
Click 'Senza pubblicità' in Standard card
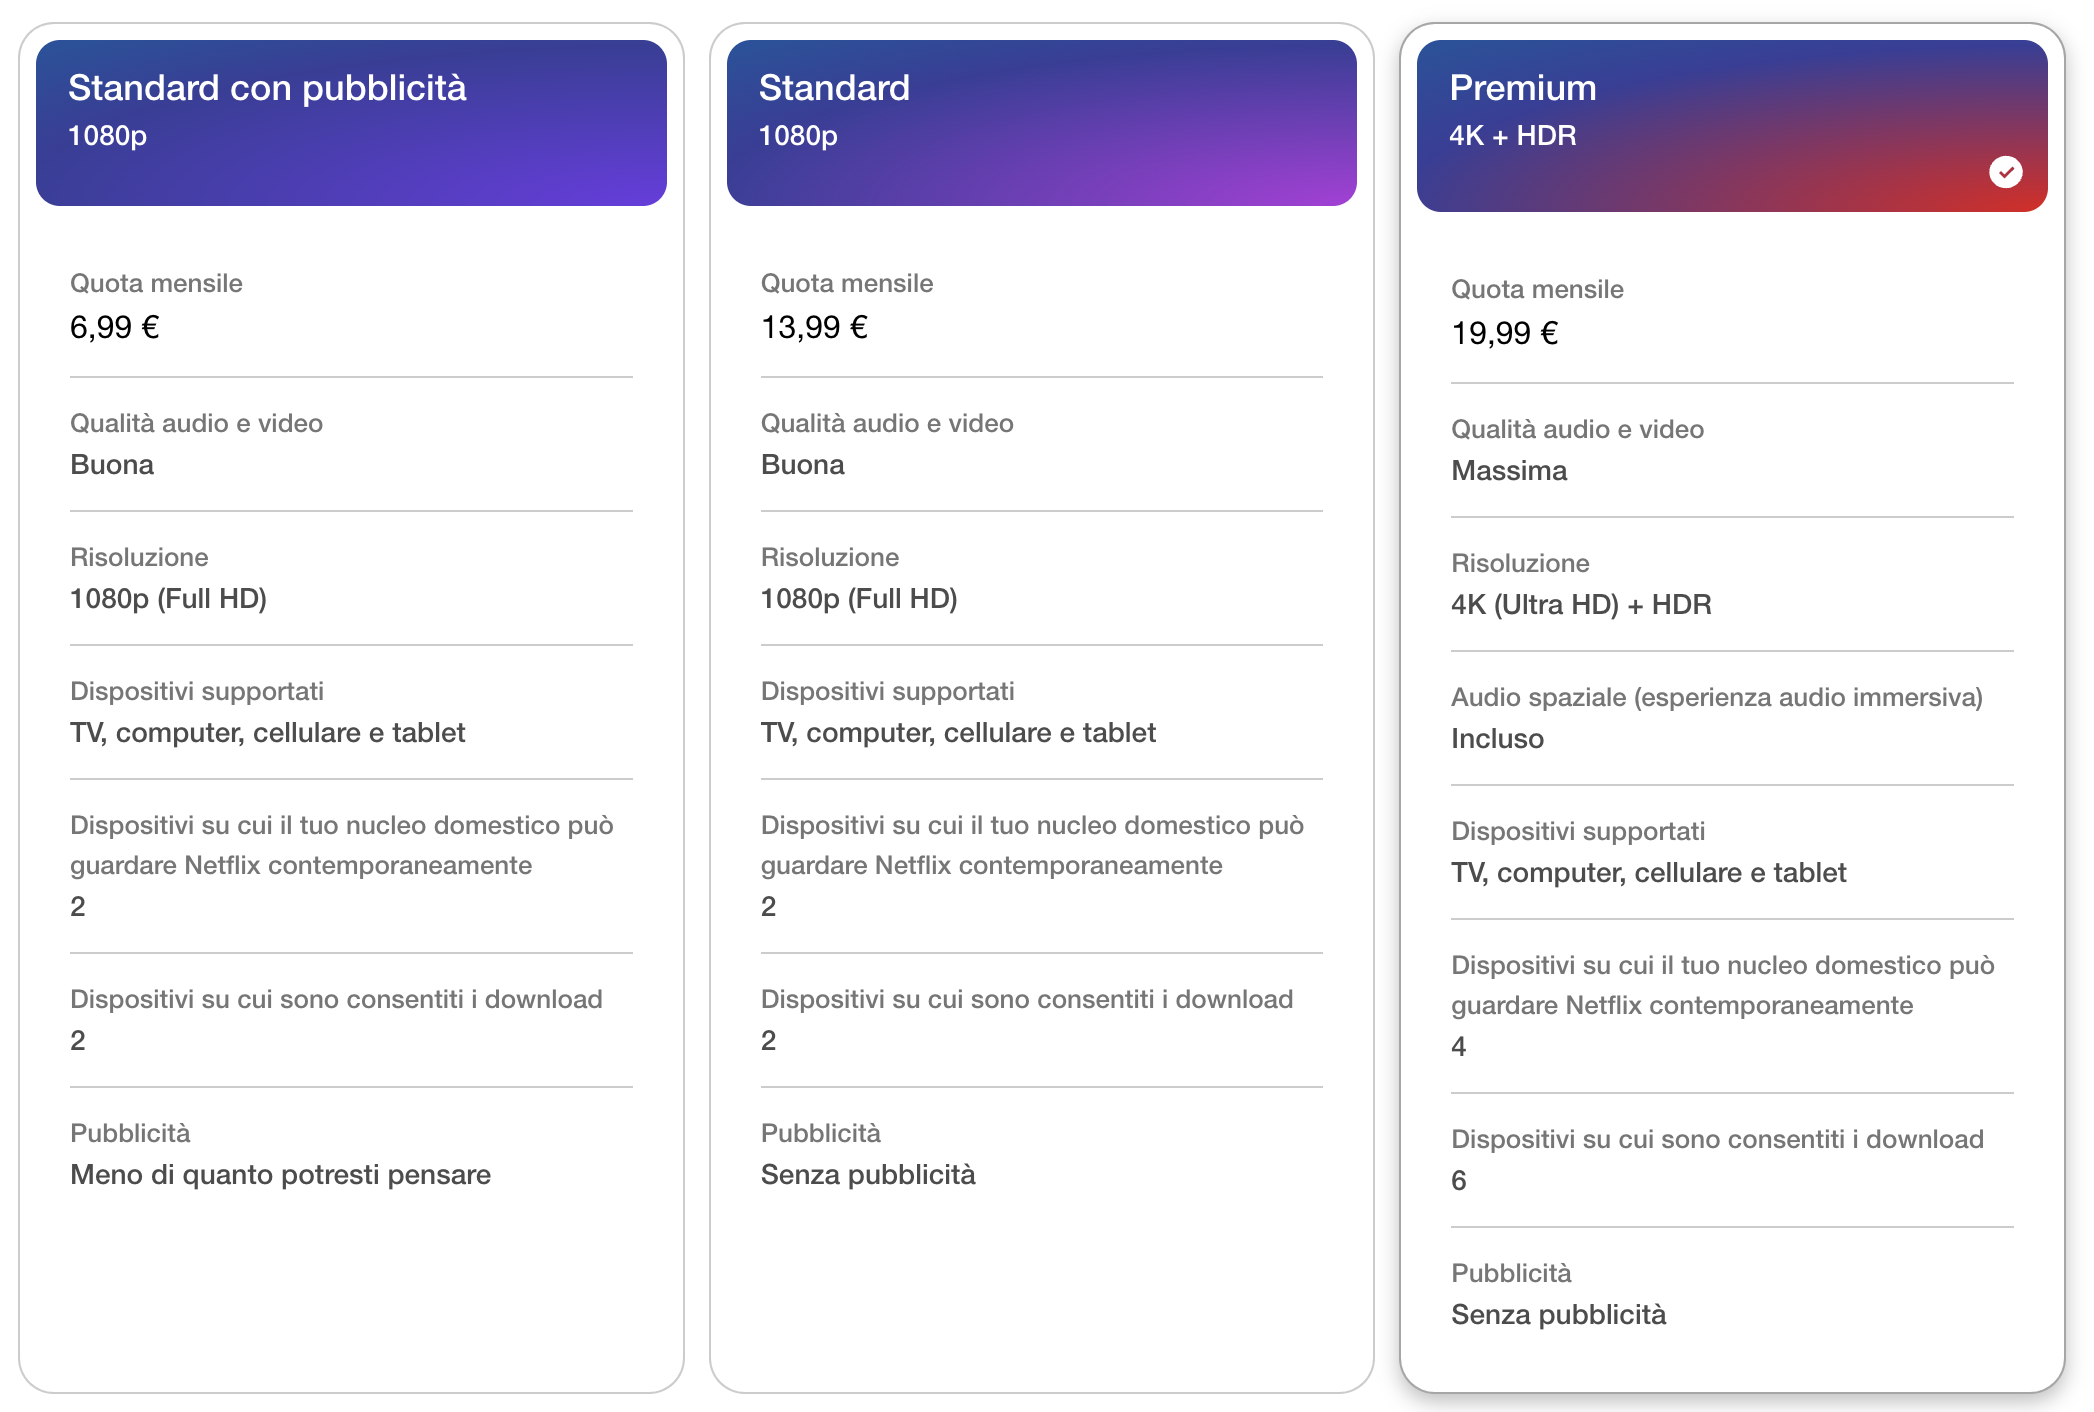[x=867, y=1175]
